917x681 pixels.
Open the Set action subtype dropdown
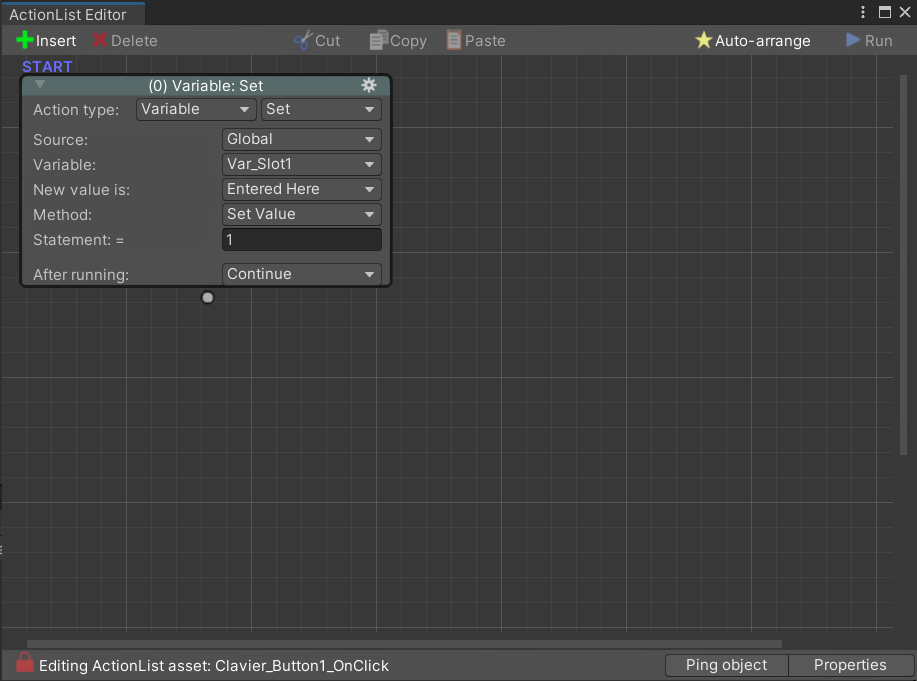(x=321, y=109)
